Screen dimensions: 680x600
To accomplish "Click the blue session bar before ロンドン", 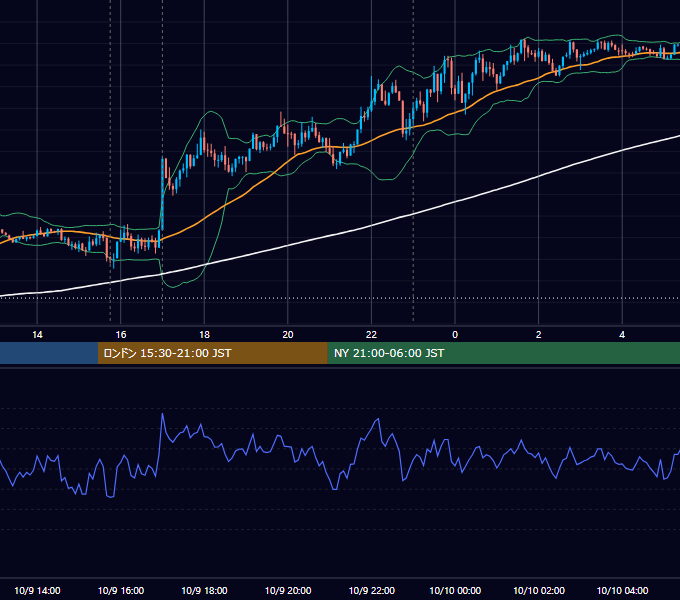I will tap(49, 353).
